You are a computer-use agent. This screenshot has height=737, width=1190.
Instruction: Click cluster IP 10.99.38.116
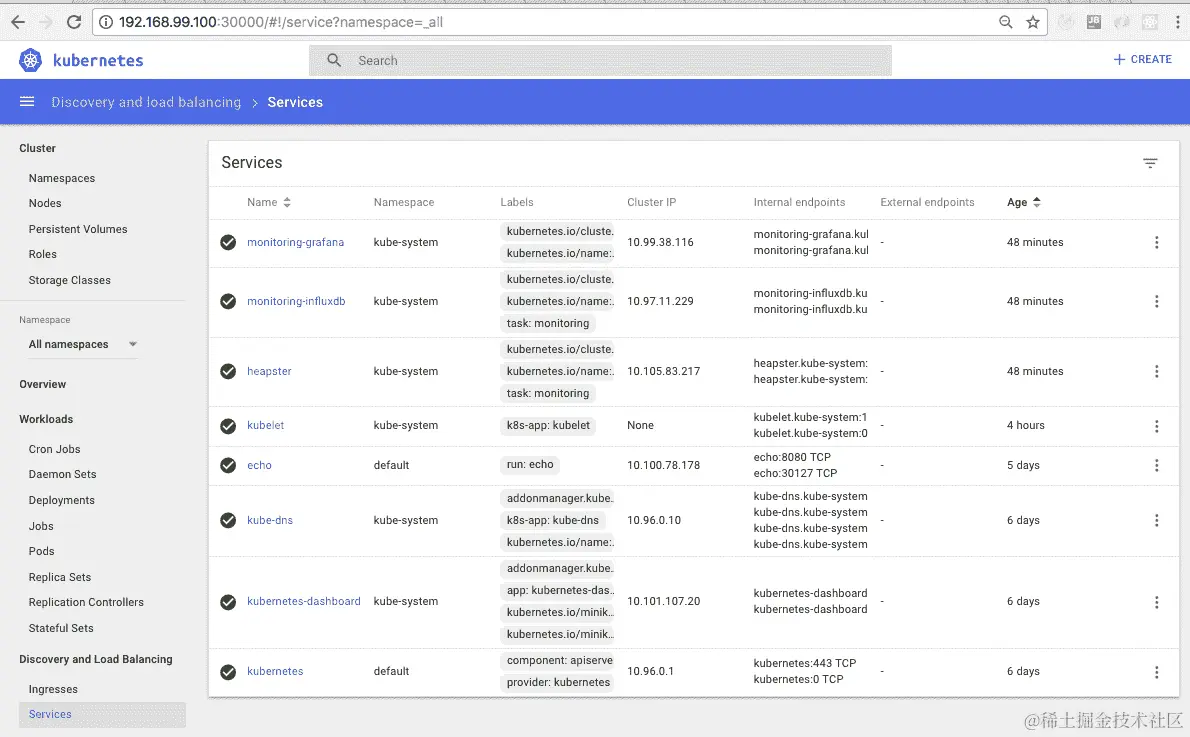660,242
